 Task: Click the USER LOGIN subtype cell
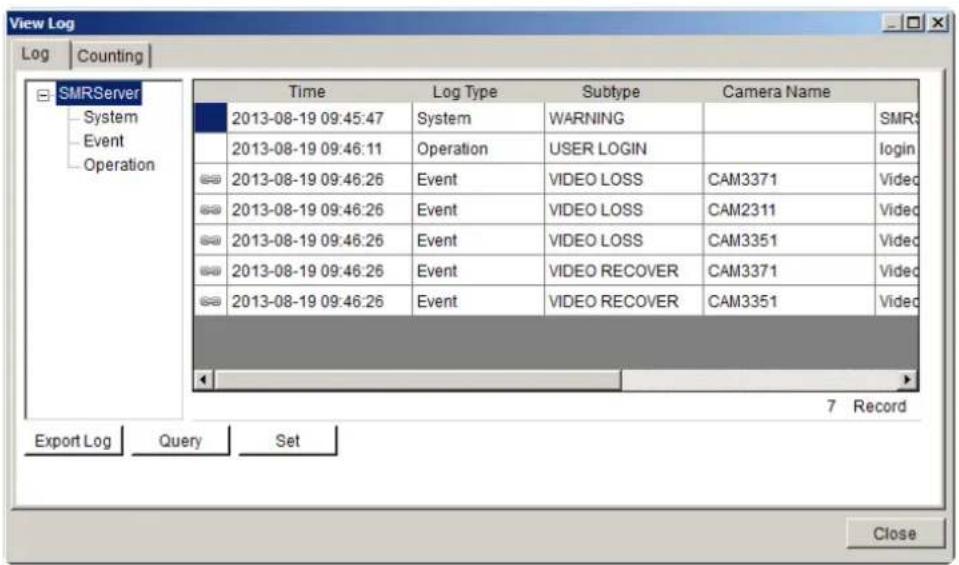[x=623, y=149]
